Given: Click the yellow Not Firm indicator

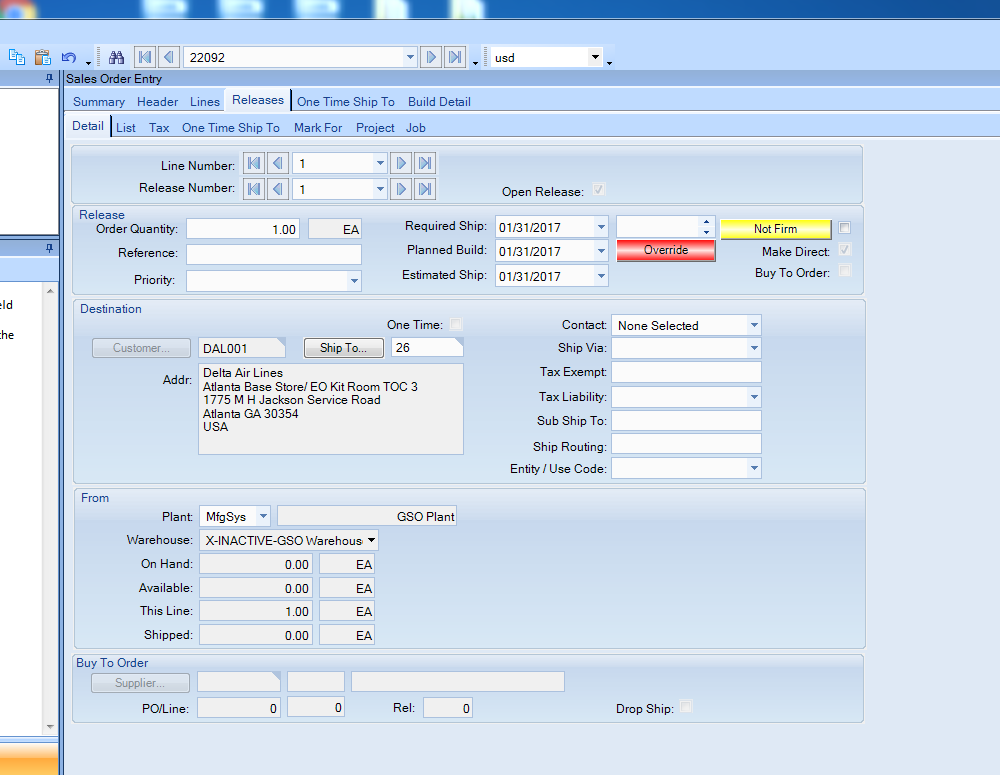Looking at the screenshot, I should click(x=775, y=229).
